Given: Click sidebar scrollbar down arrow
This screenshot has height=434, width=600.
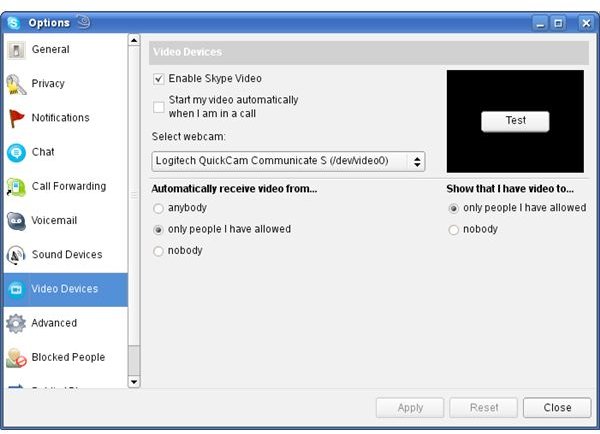Looking at the screenshot, I should pos(134,382).
